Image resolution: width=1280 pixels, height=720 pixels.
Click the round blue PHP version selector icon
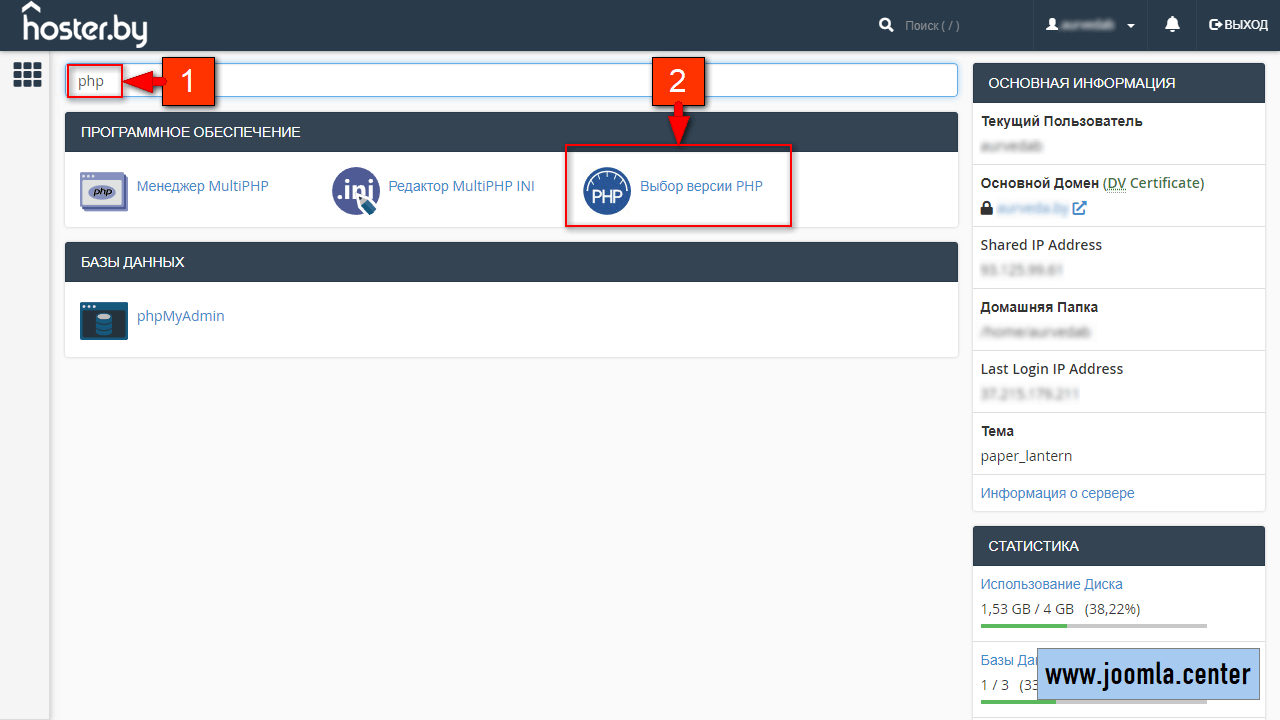607,190
